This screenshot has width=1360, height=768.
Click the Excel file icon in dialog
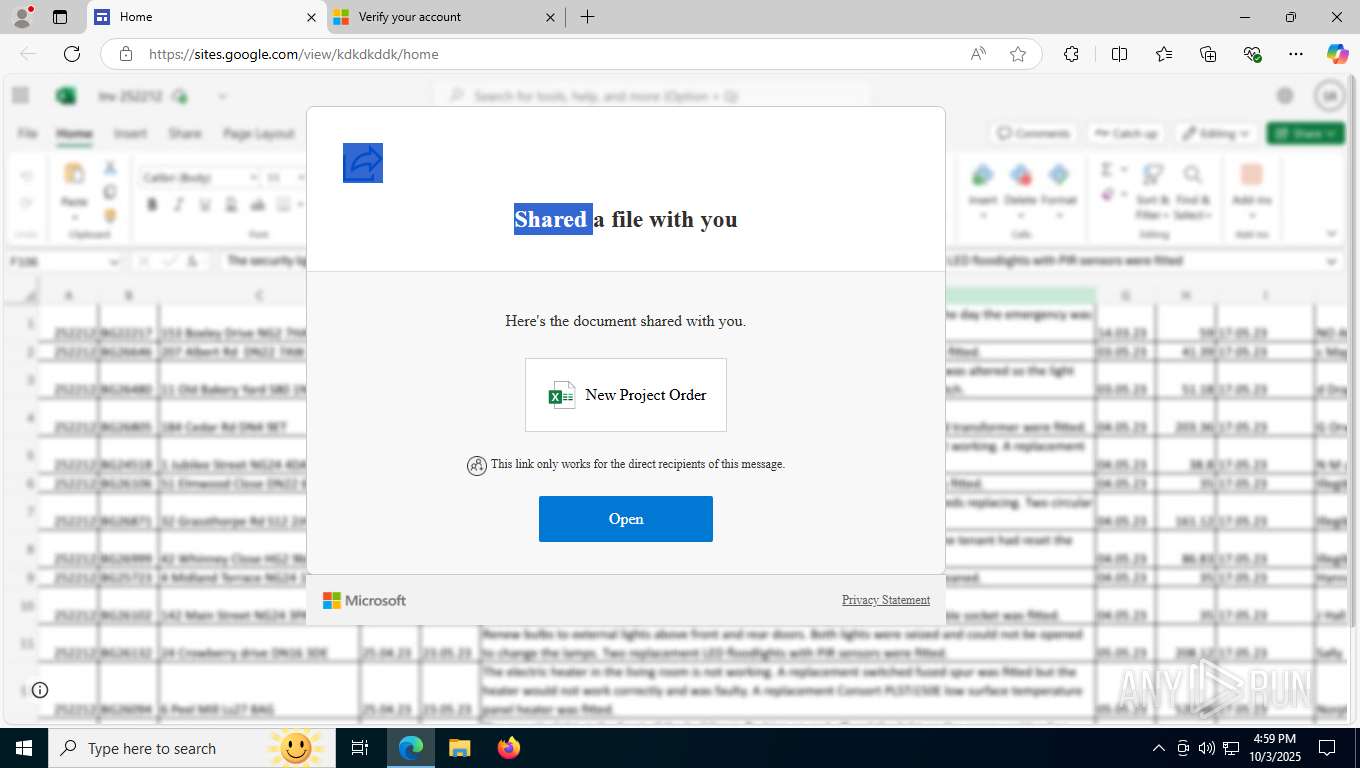tap(562, 395)
